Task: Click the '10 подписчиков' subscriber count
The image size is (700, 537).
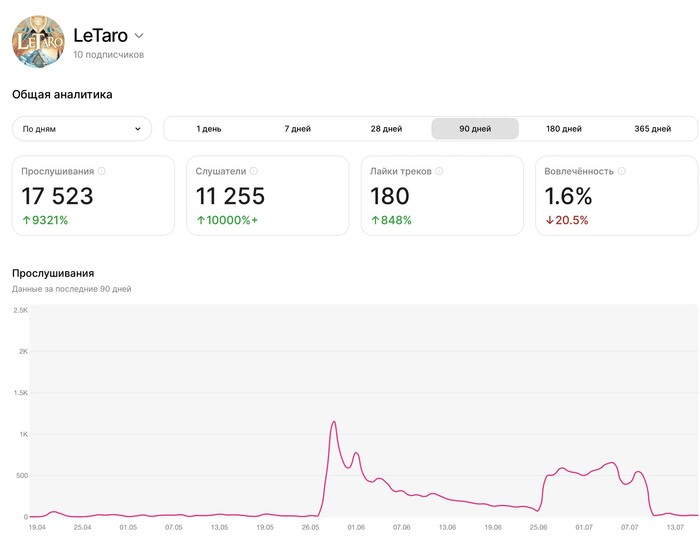Action: tap(108, 55)
